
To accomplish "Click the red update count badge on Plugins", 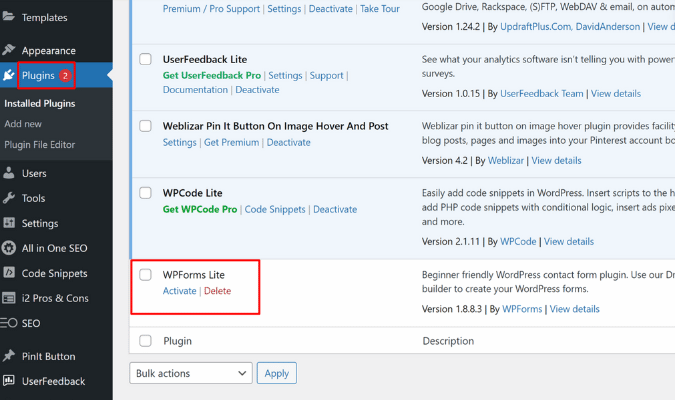I will point(65,76).
